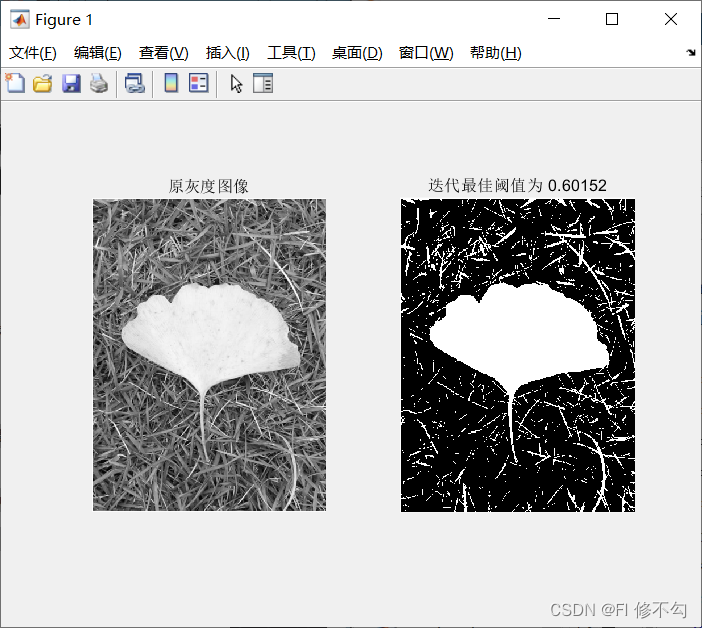The image size is (702, 628).
Task: Open the 查看(V) menu
Action: (x=163, y=53)
